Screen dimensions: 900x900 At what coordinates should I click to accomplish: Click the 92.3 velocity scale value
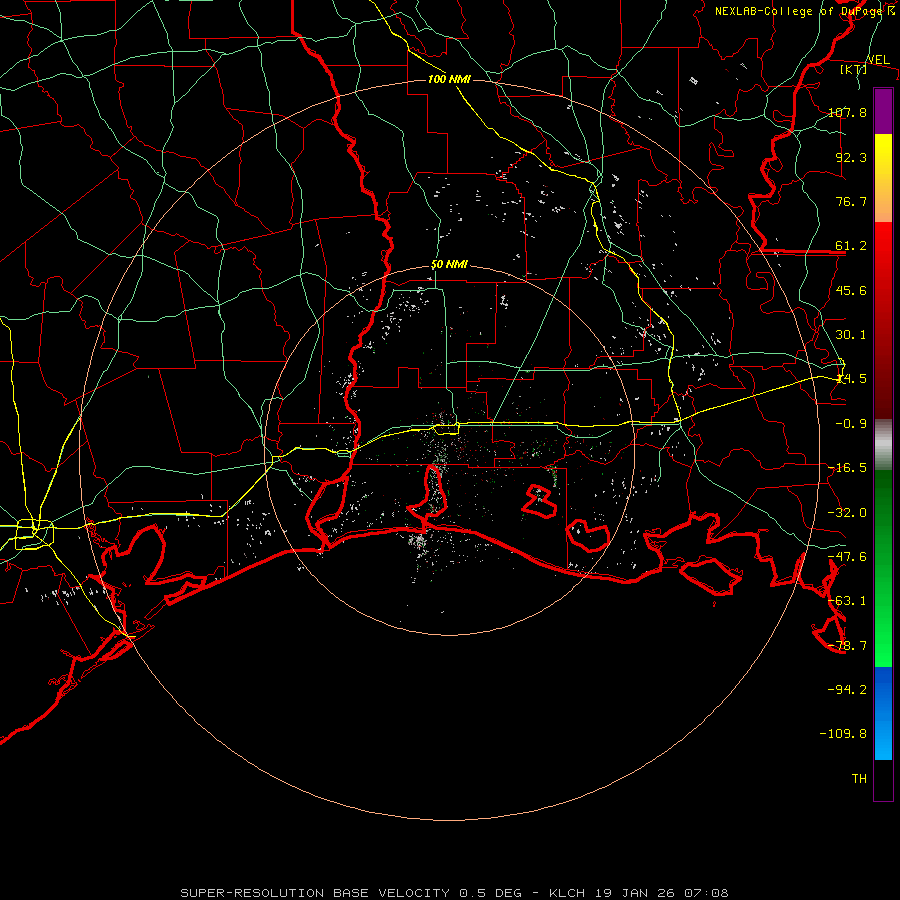click(851, 157)
